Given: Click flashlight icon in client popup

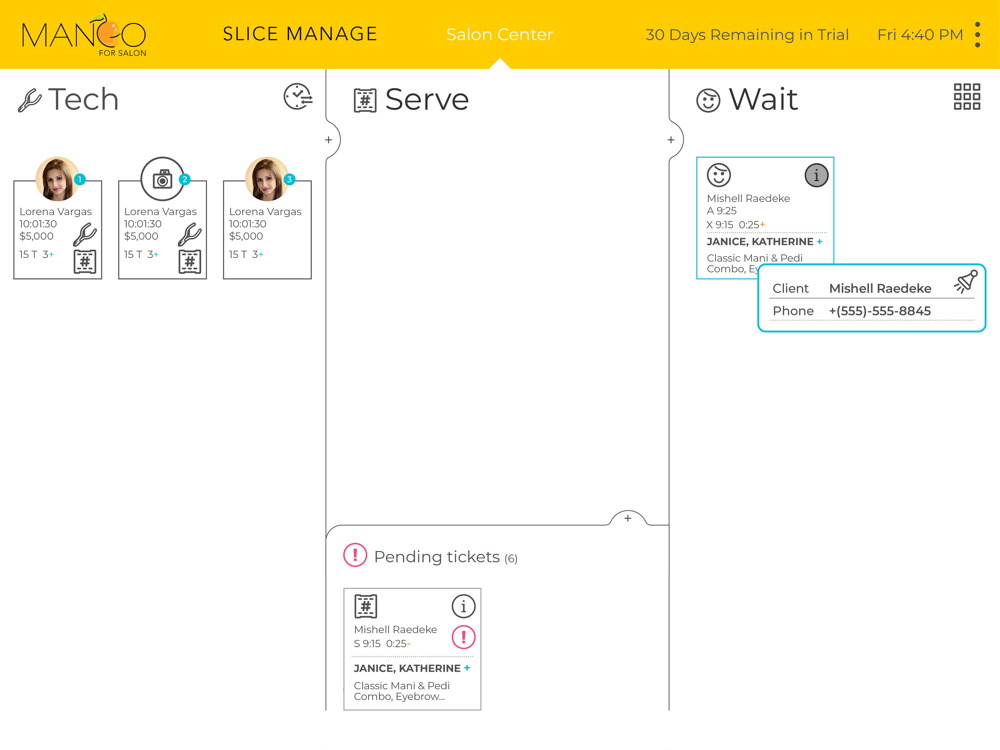Looking at the screenshot, I should pyautogui.click(x=966, y=281).
